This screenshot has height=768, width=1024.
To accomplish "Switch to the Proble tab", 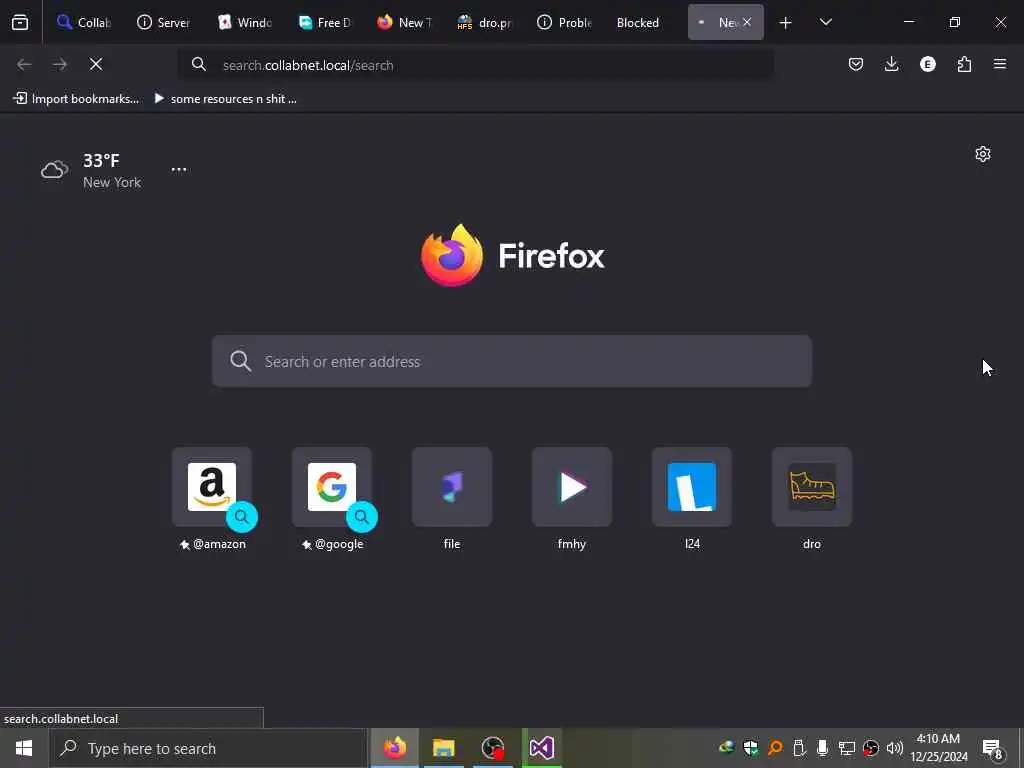I will coord(565,23).
